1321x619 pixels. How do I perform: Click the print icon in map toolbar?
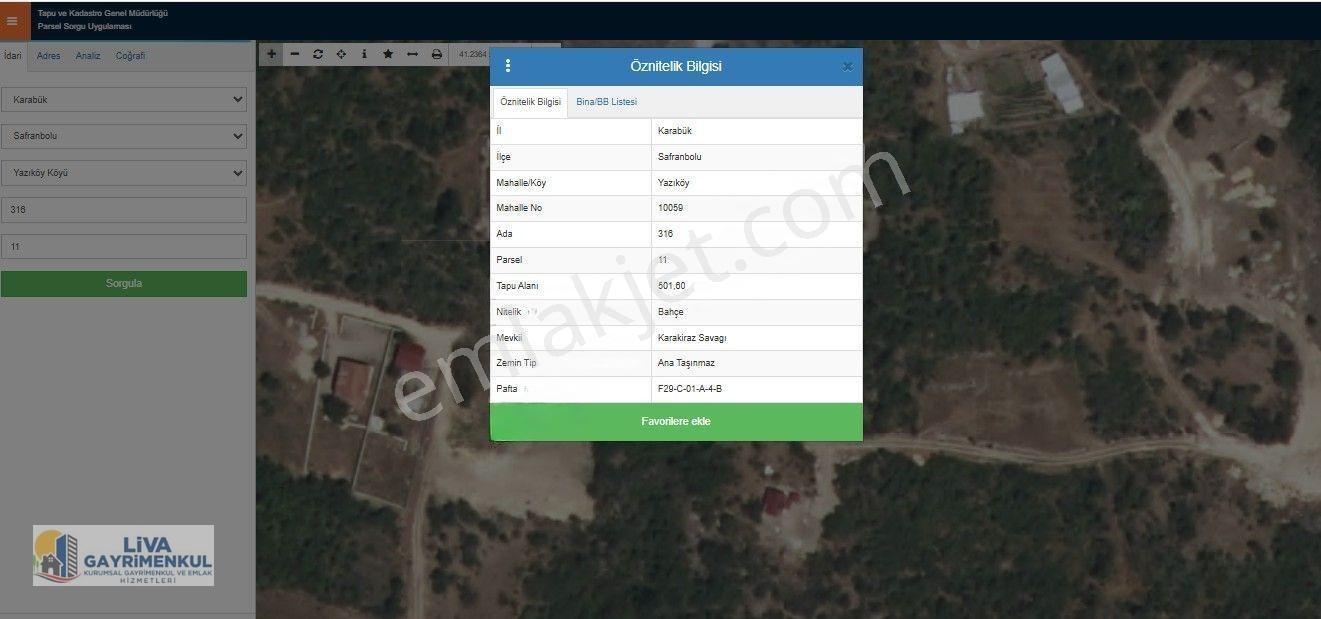[x=436, y=54]
